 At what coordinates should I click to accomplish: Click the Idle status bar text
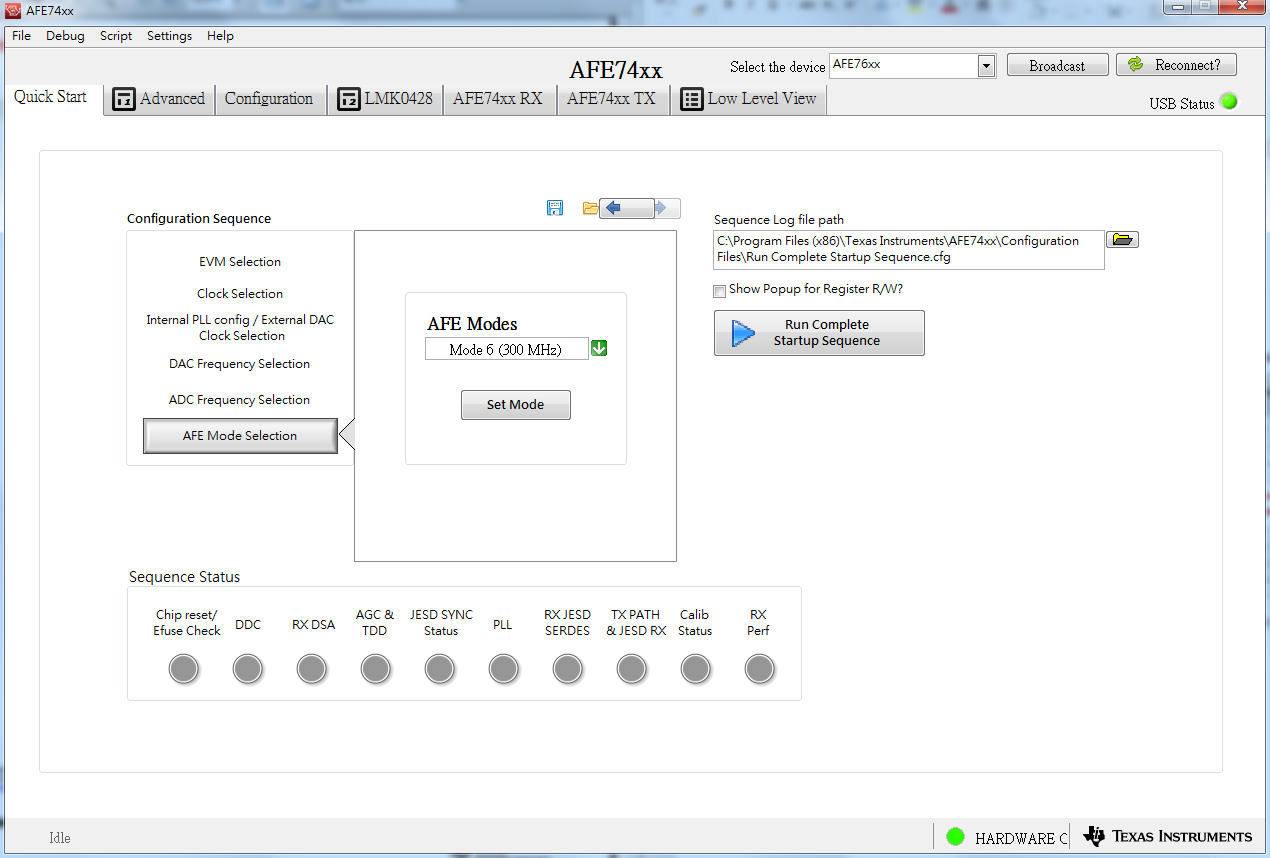[x=60, y=838]
